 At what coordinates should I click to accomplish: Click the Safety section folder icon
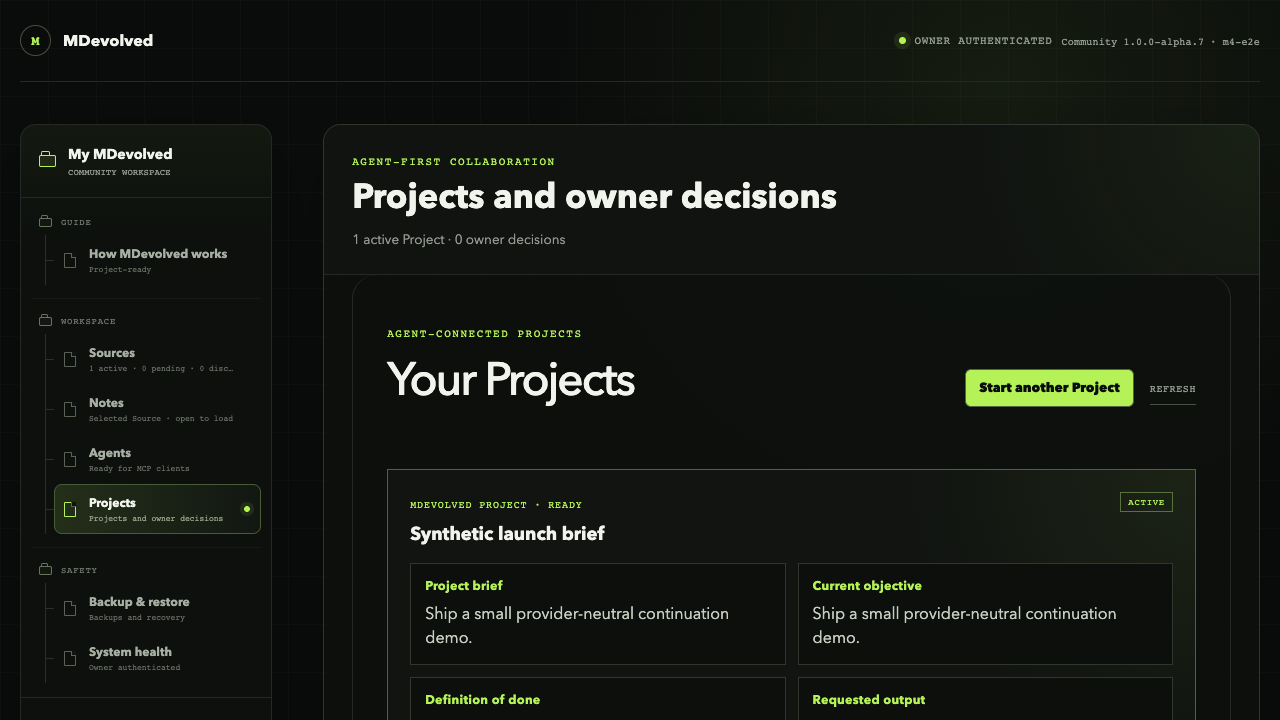(45, 570)
